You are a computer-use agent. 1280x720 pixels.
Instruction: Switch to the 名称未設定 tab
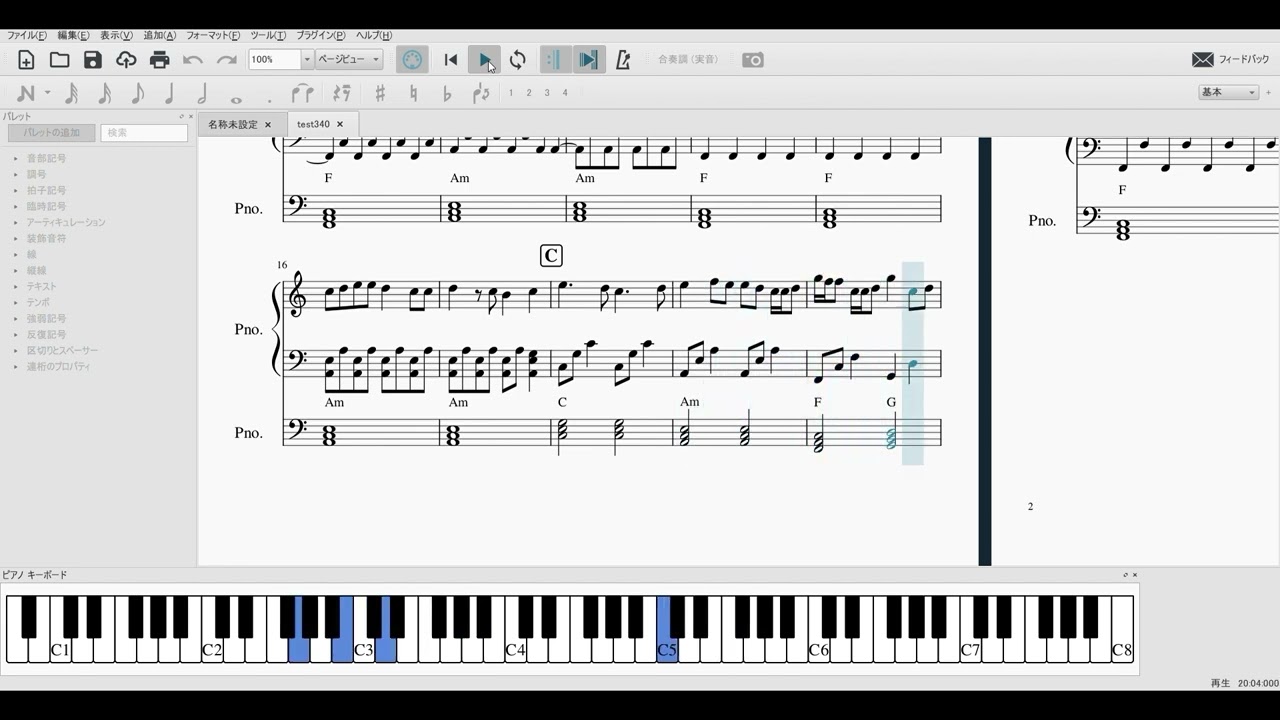coord(233,124)
